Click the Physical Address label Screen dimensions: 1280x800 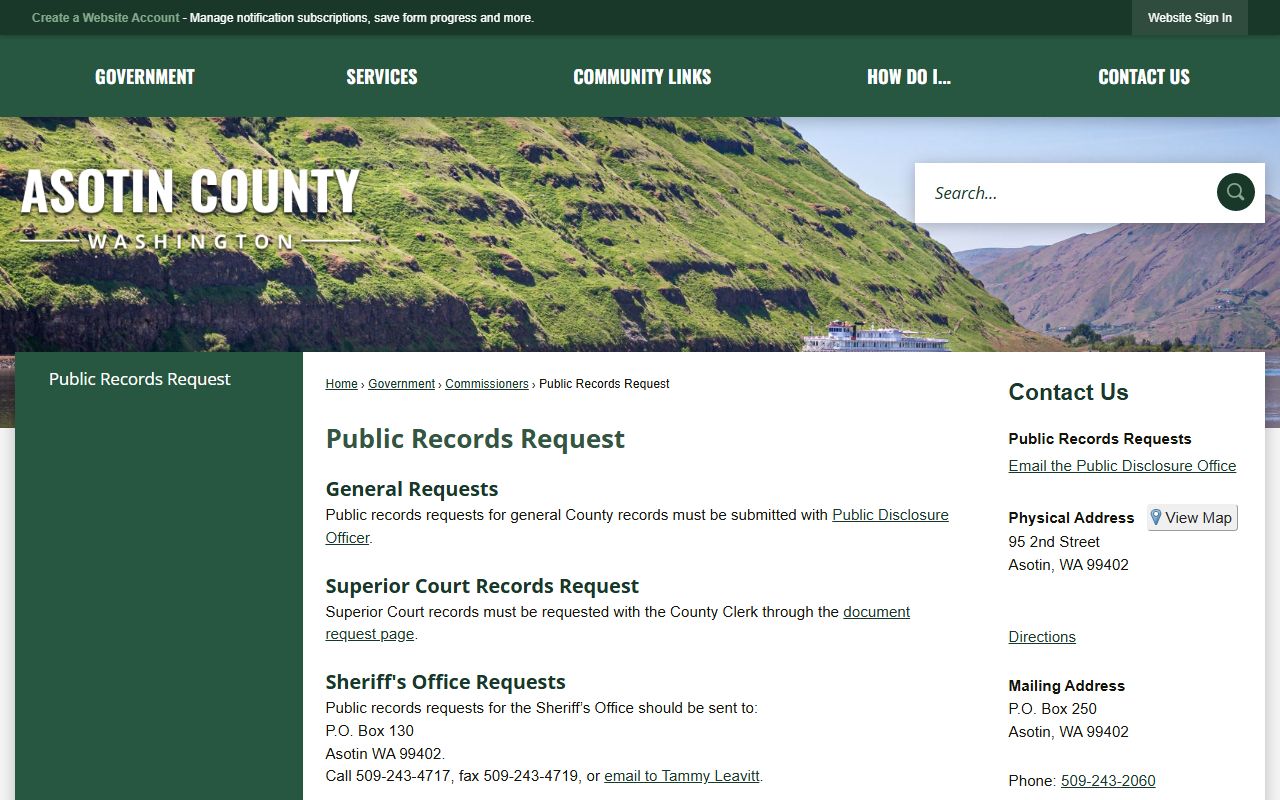(1071, 518)
